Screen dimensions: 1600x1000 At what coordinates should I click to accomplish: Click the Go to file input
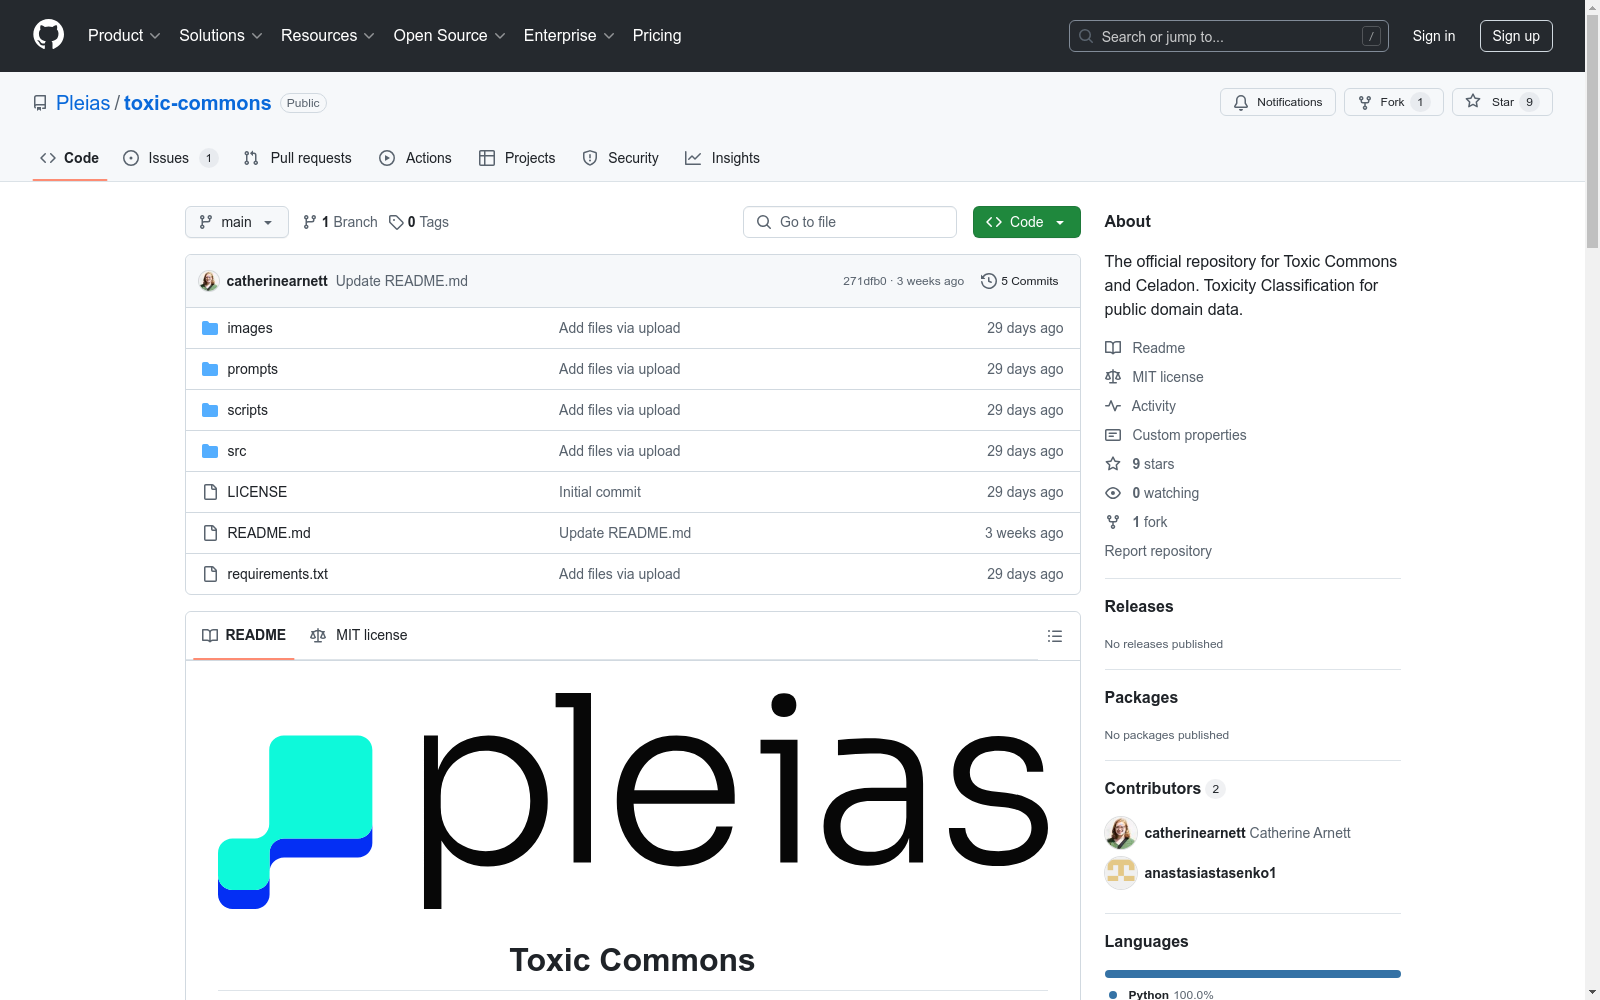click(850, 222)
